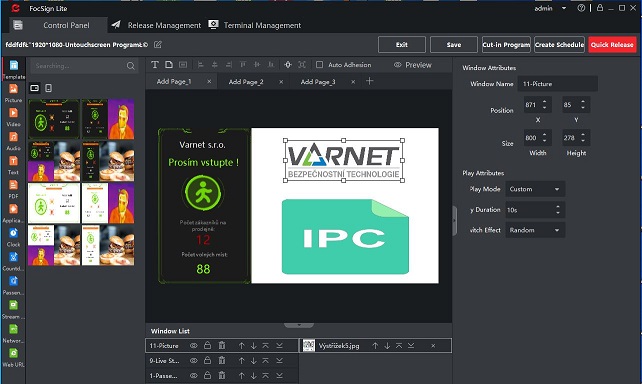
Task: Delete the 11-Picture window with trash icon
Action: point(222,346)
